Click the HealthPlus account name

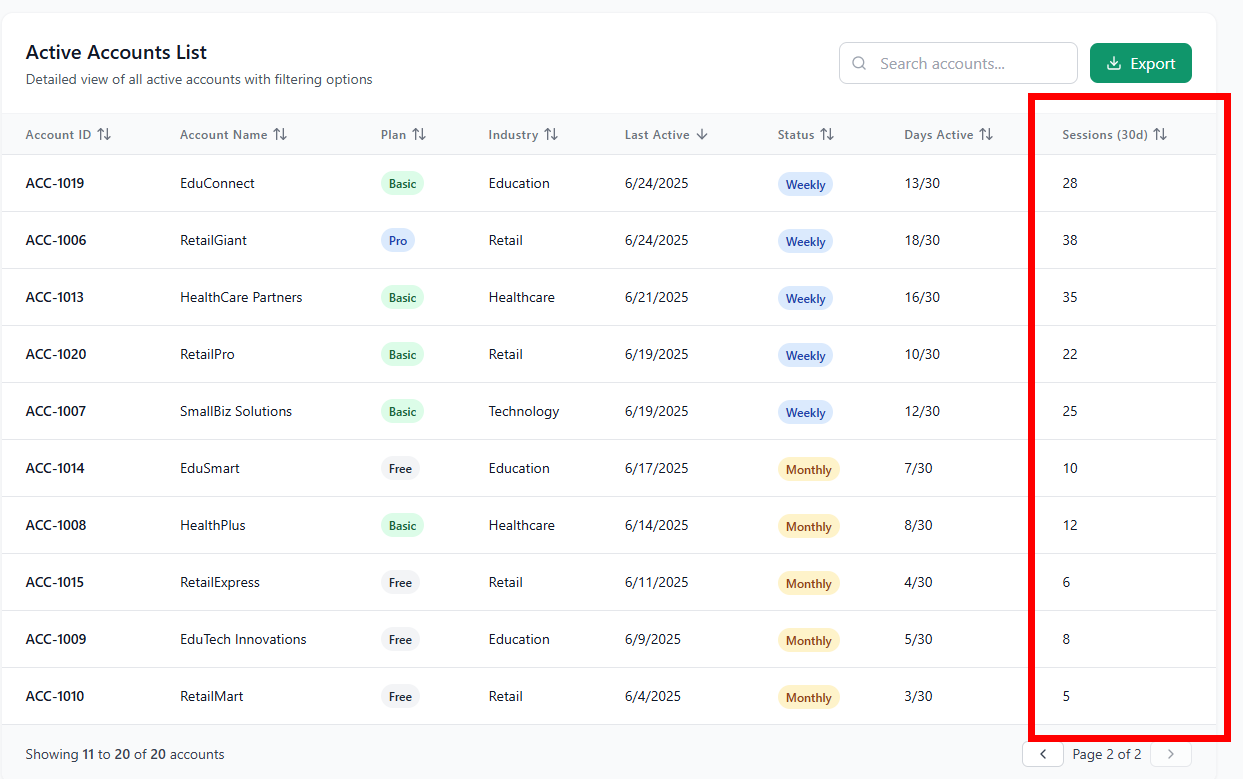213,525
